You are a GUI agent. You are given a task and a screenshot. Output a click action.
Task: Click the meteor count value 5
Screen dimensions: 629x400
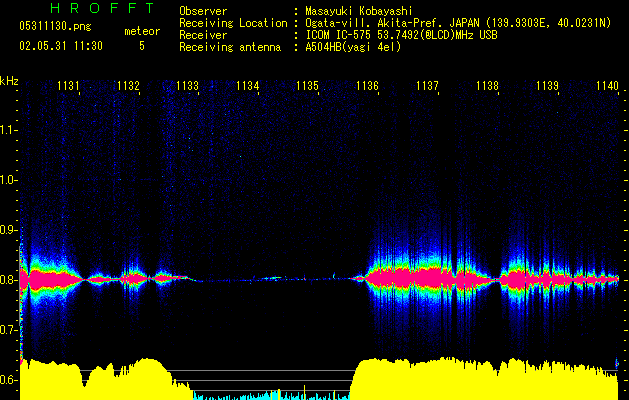point(142,46)
